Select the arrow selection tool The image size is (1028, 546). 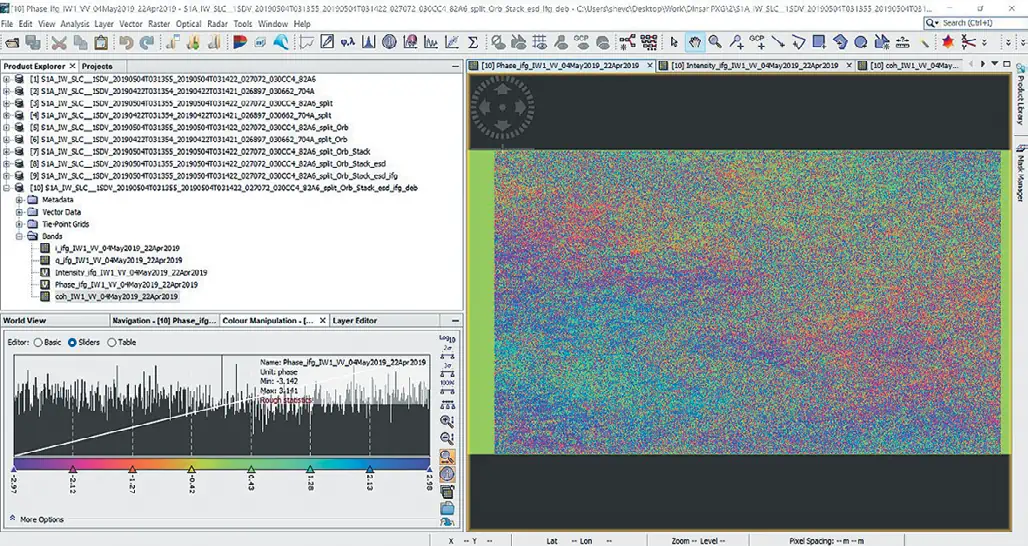click(x=674, y=42)
